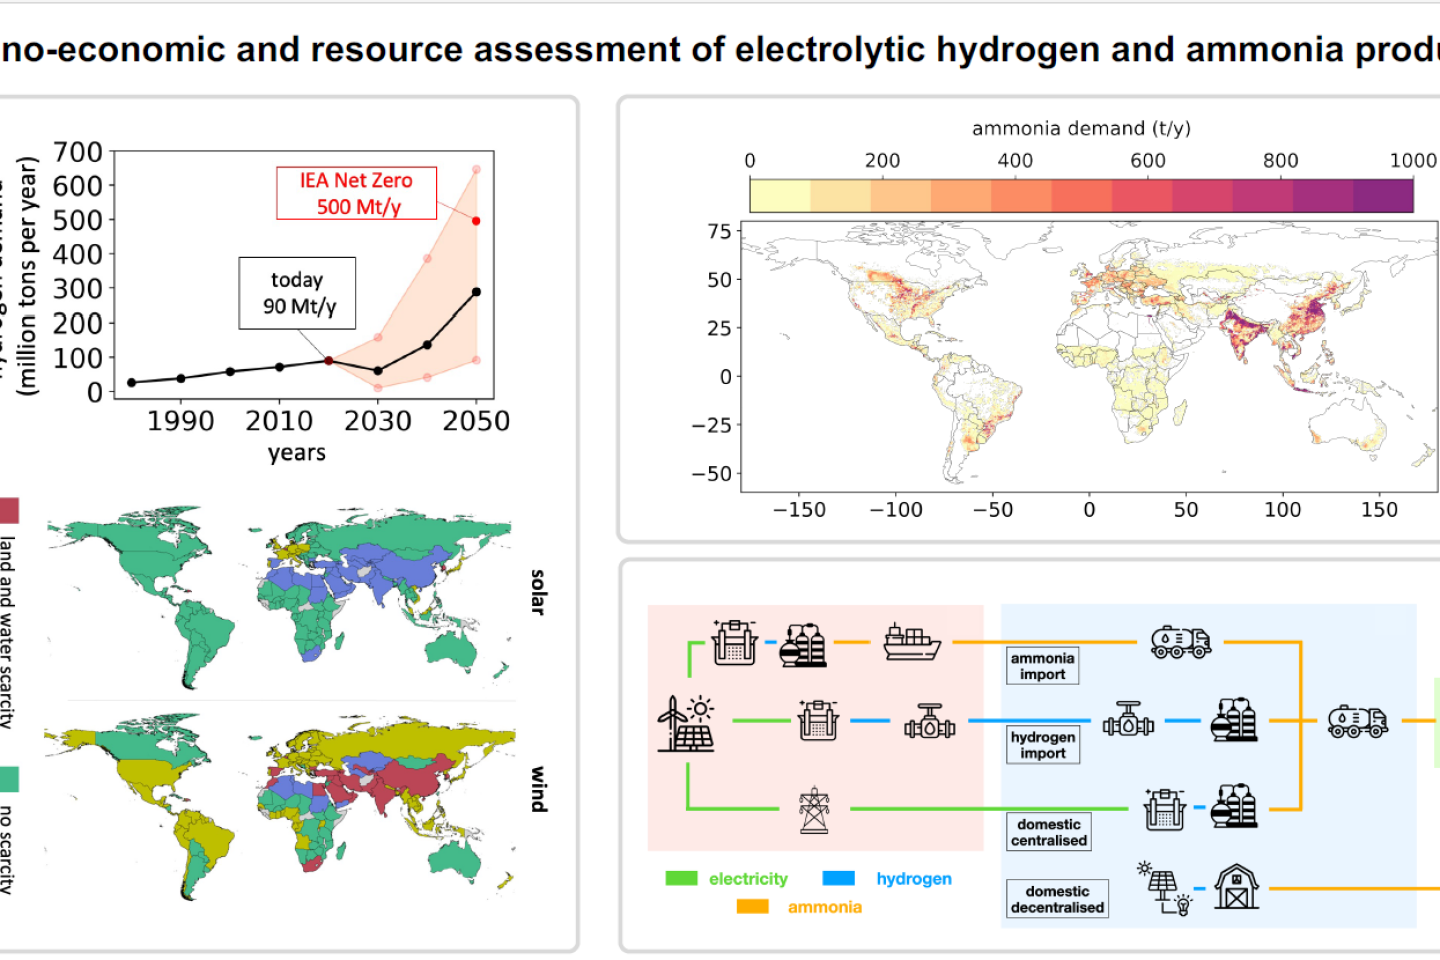Select the red land and water scarcity swatch
The image size is (1440, 960).
tap(8, 511)
